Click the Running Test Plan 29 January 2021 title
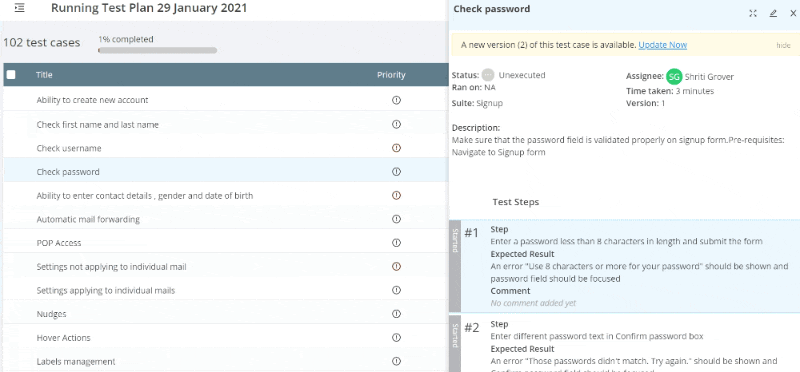800x372 pixels. 149,8
